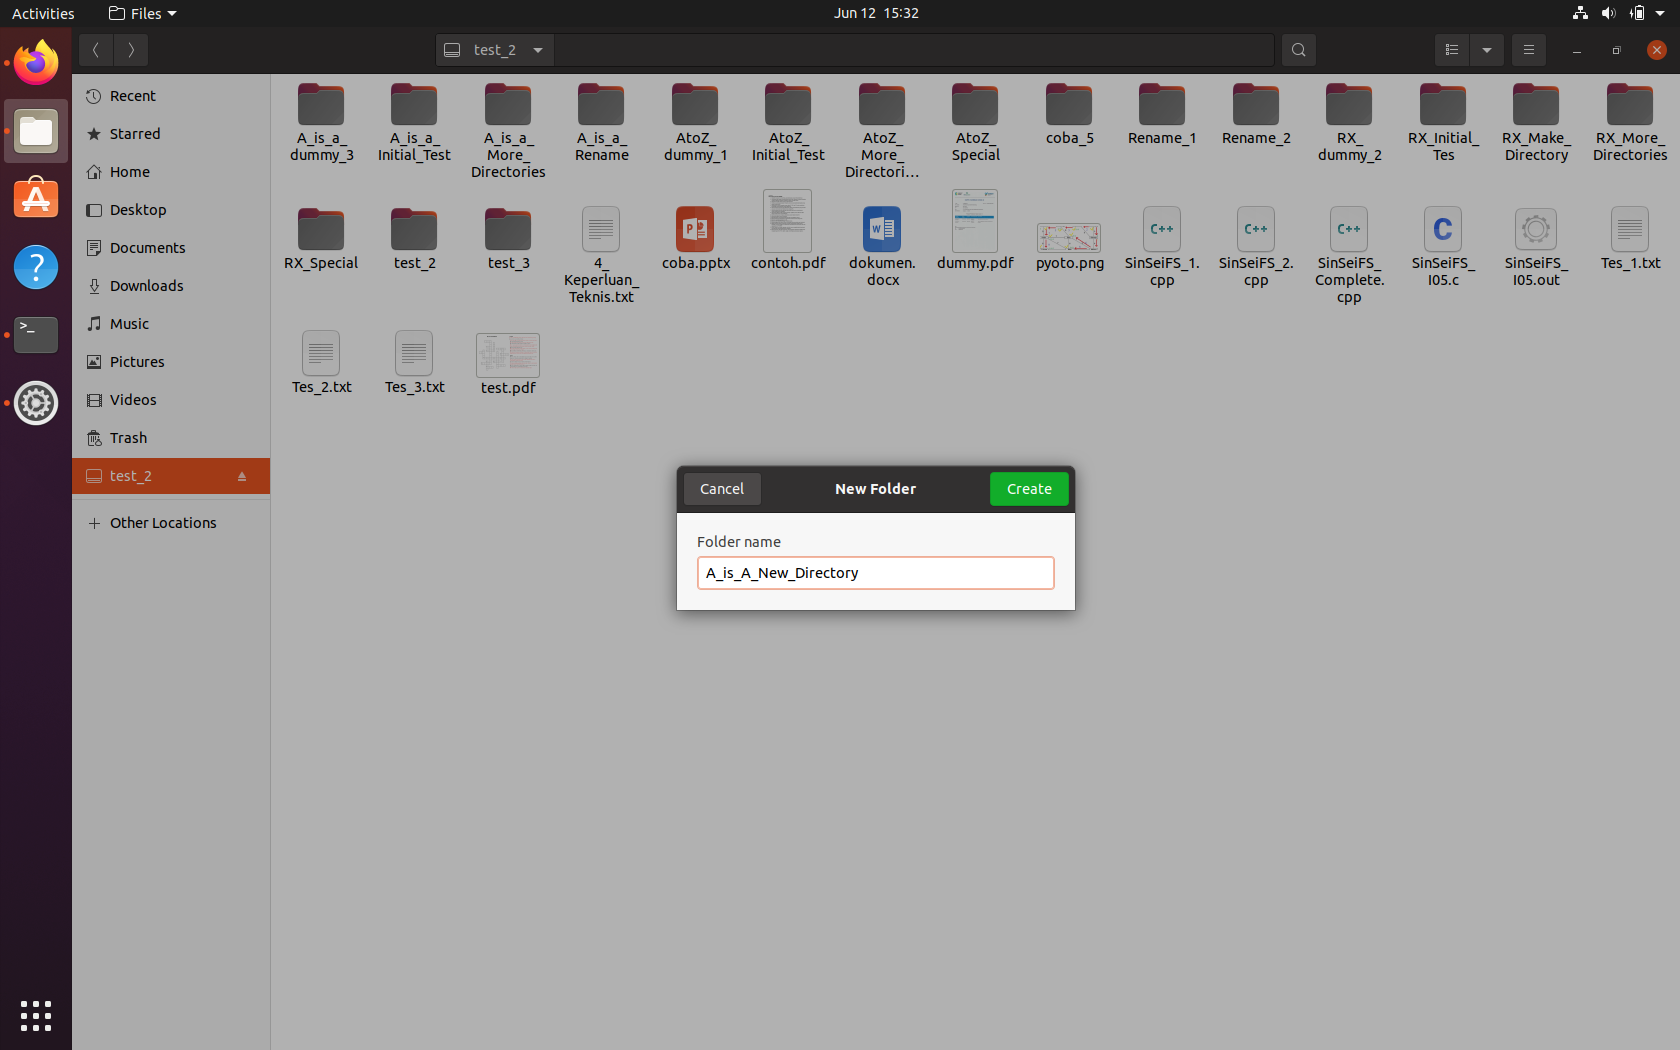1680x1050 pixels.
Task: Click the Folder name input field
Action: 875,573
